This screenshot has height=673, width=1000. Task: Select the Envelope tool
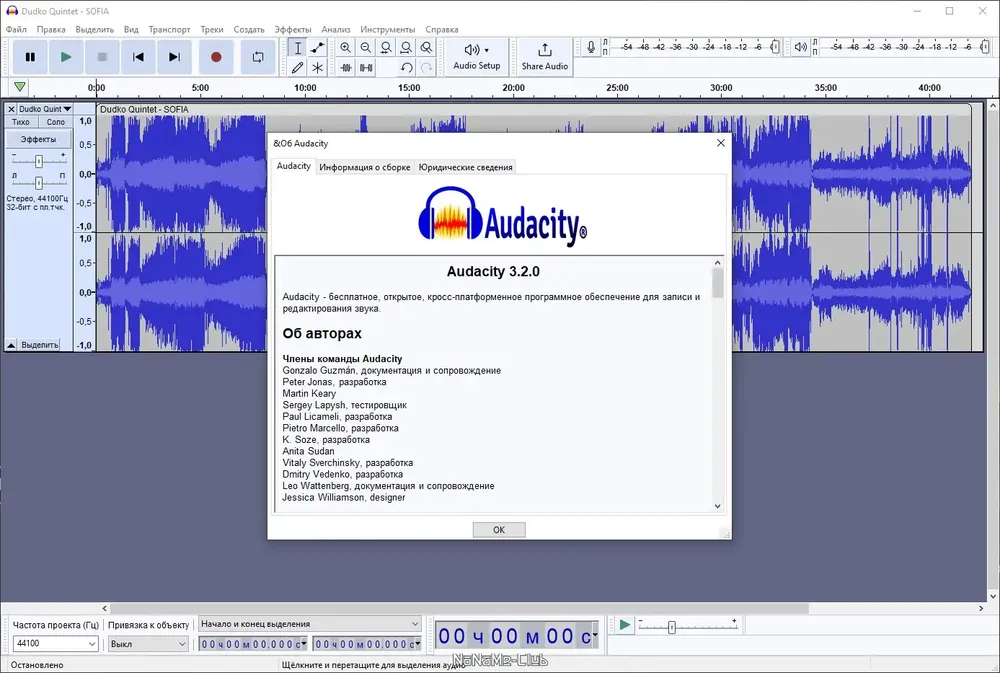pyautogui.click(x=317, y=48)
